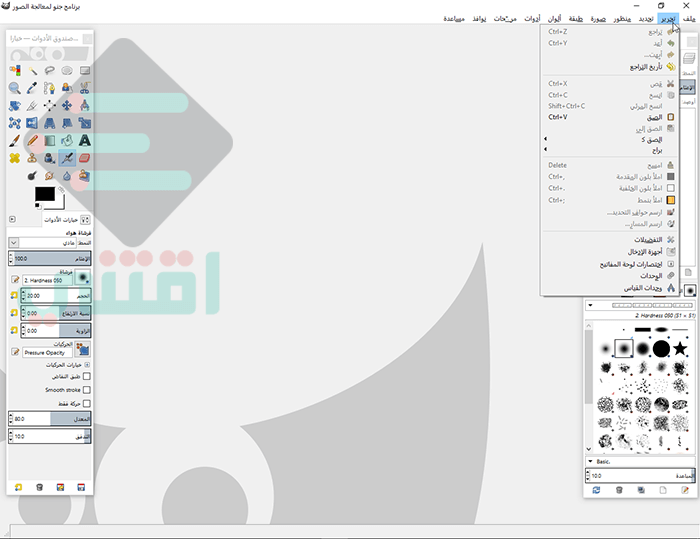The width and height of the screenshot is (700, 539).
Task: Select the Flip tool
Action: [32, 123]
